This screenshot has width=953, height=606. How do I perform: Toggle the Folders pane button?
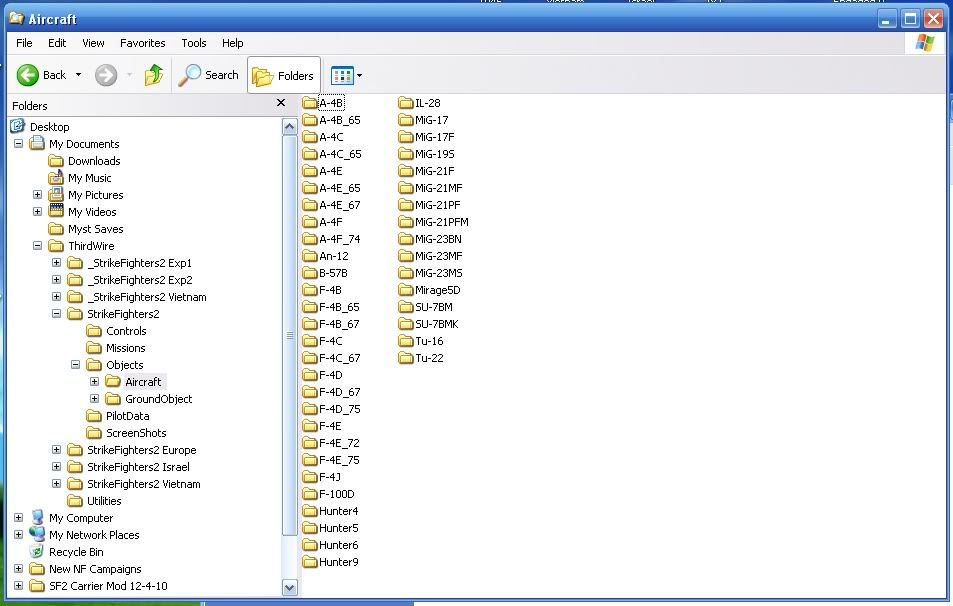pos(284,75)
